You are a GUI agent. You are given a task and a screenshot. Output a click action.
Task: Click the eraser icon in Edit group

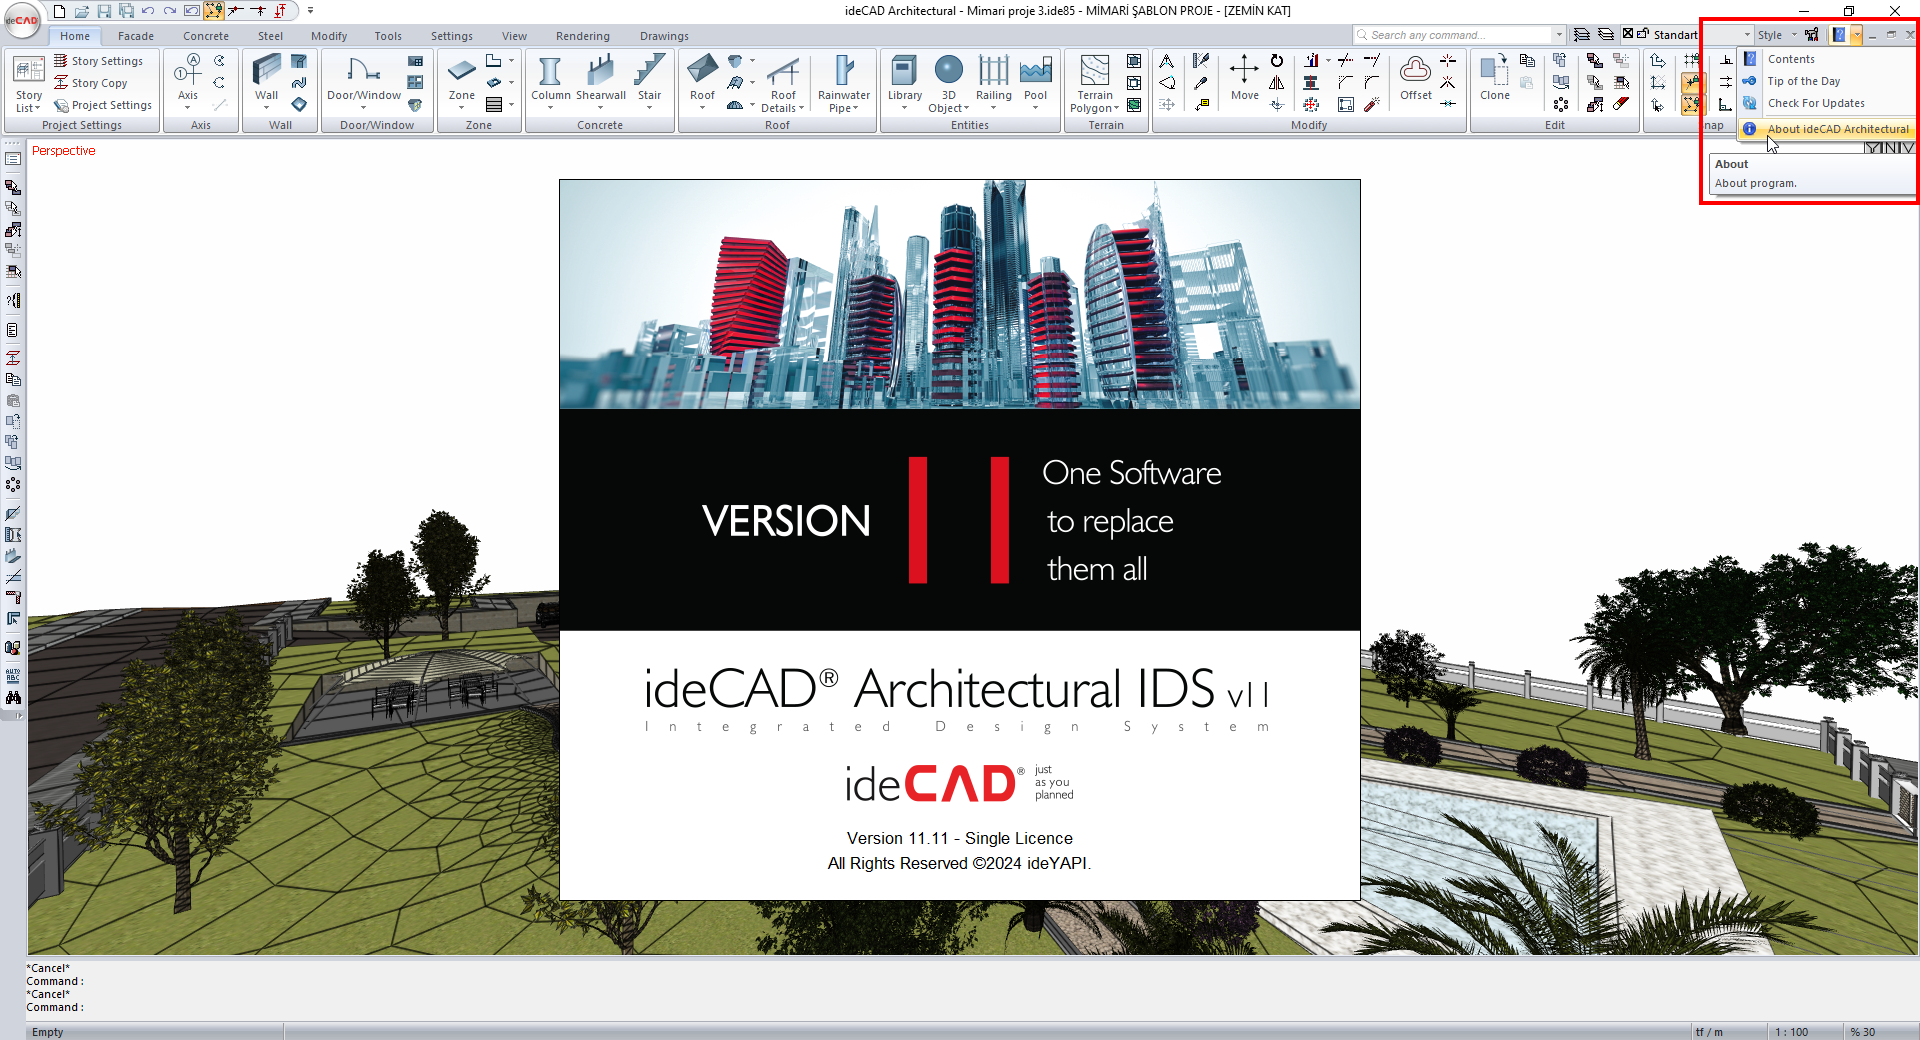pyautogui.click(x=1621, y=104)
